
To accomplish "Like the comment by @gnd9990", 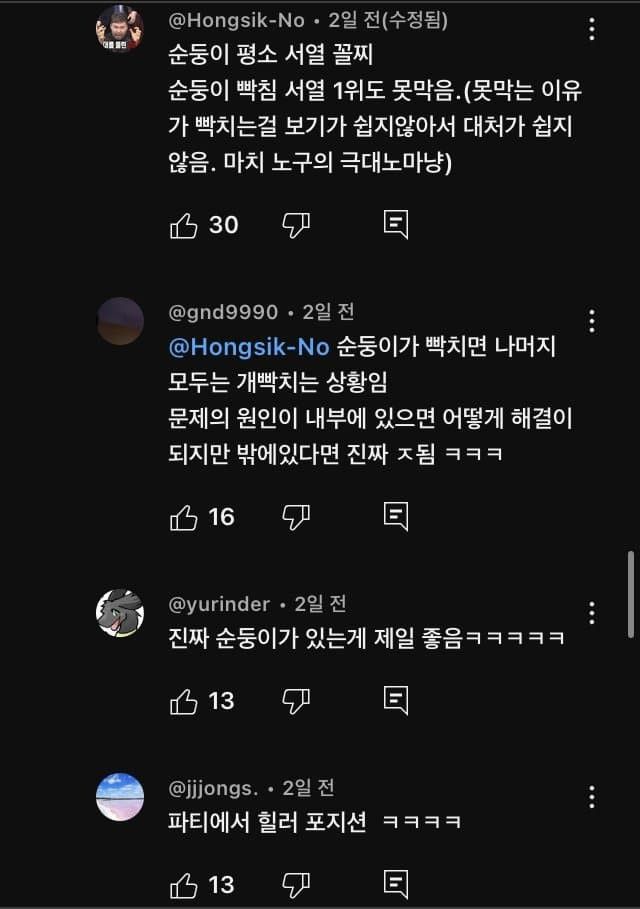I will click(x=184, y=516).
